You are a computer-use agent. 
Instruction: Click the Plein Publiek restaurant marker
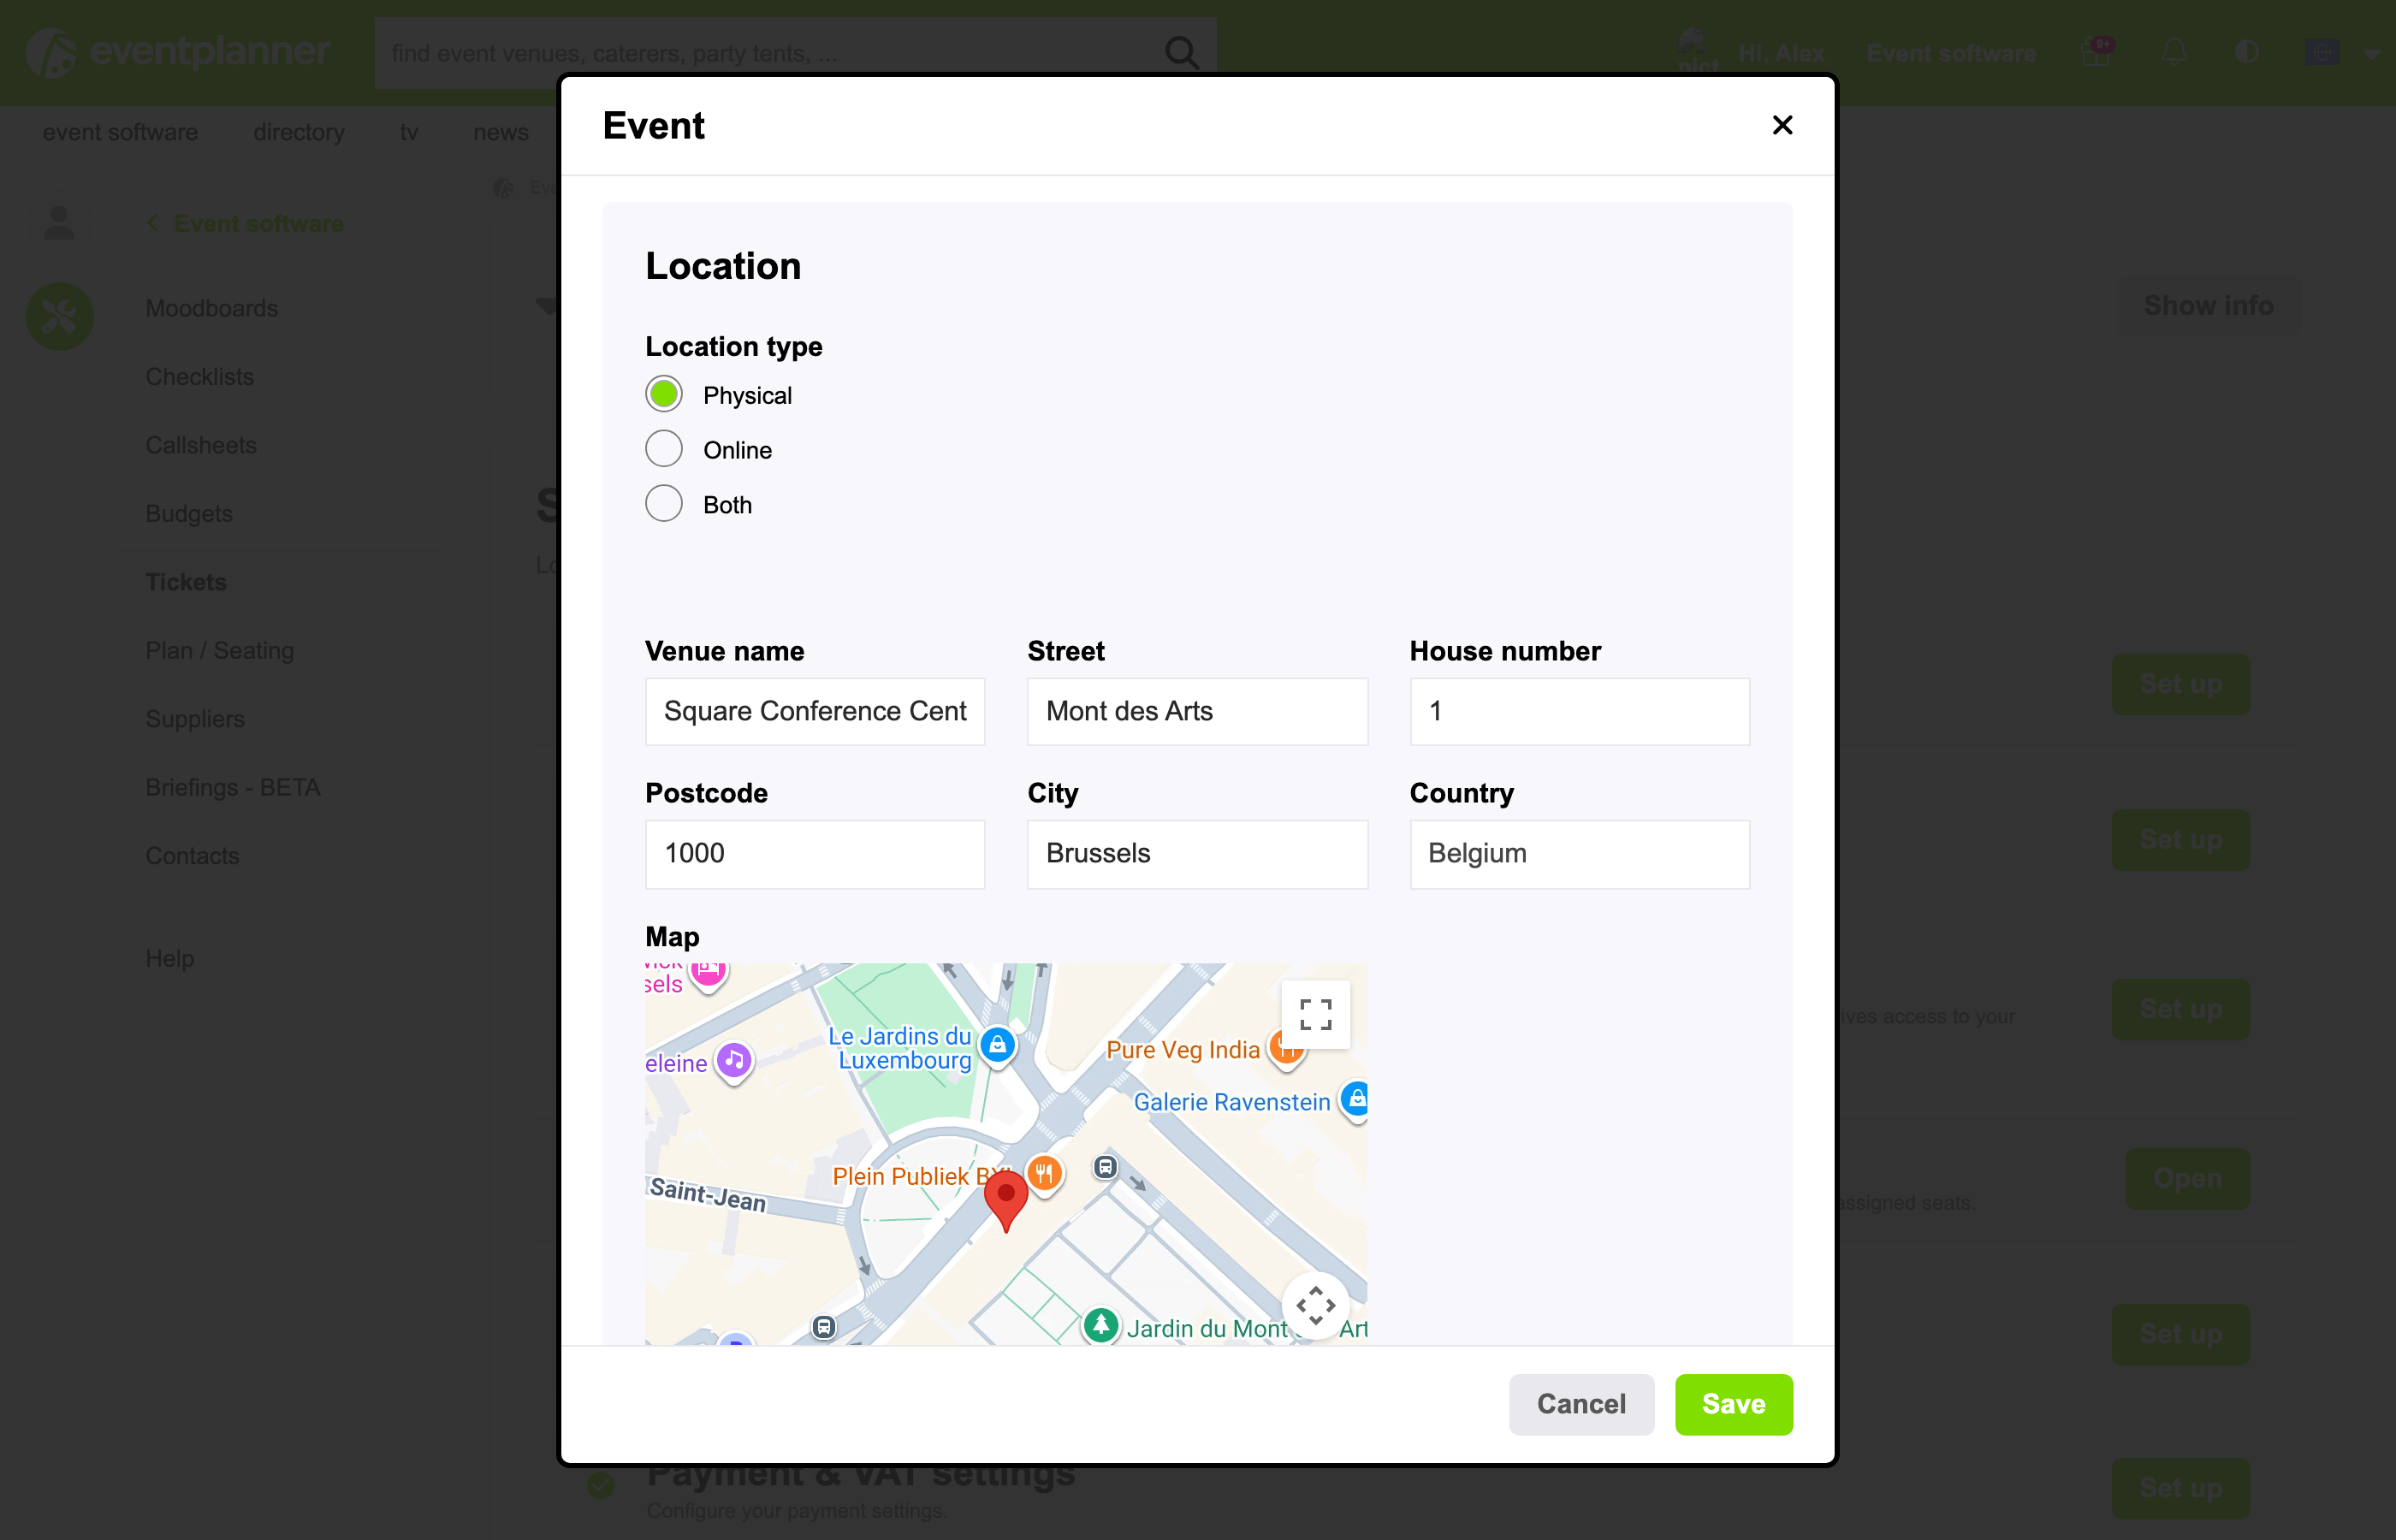click(1044, 1174)
